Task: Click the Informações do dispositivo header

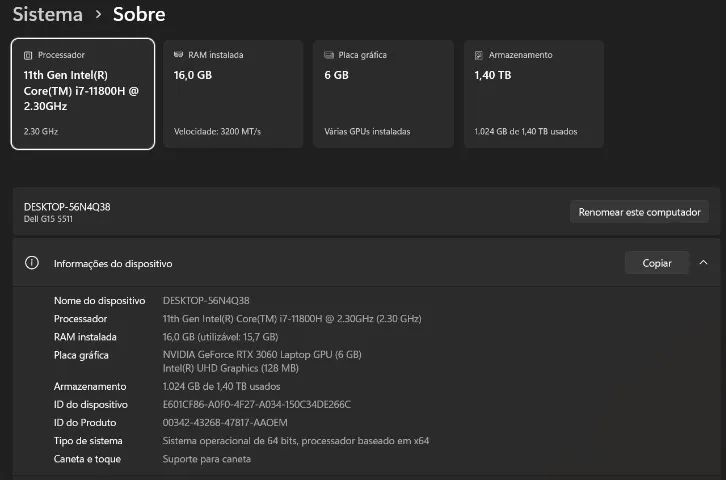Action: pos(366,263)
